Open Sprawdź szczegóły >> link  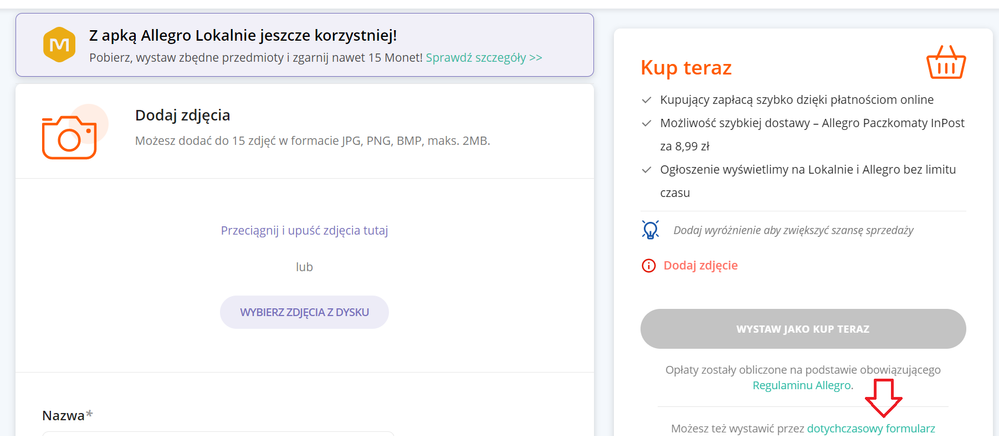(x=484, y=57)
